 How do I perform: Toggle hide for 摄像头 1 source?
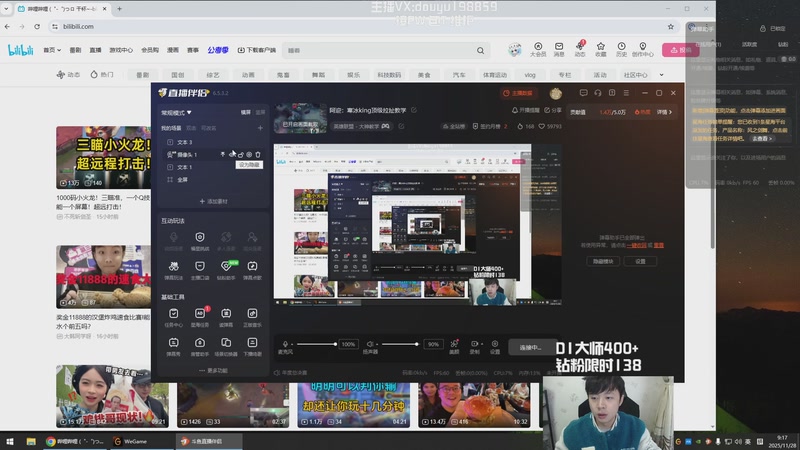232,154
